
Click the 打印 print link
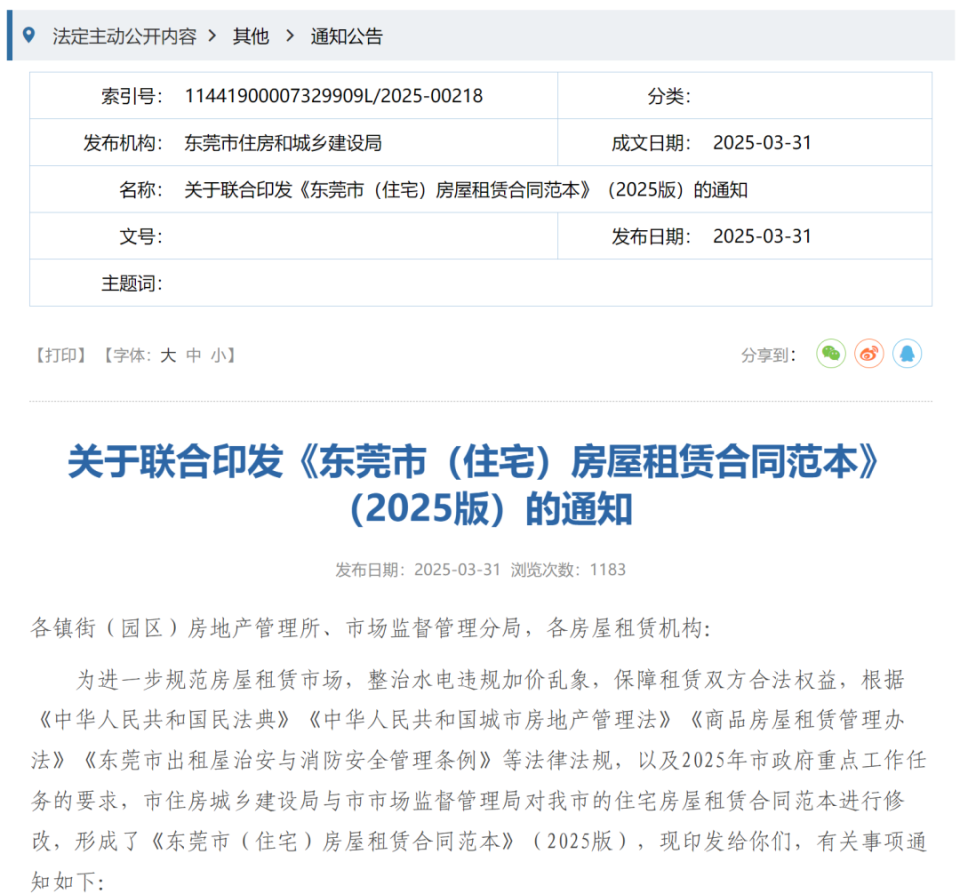pyautogui.click(x=62, y=355)
